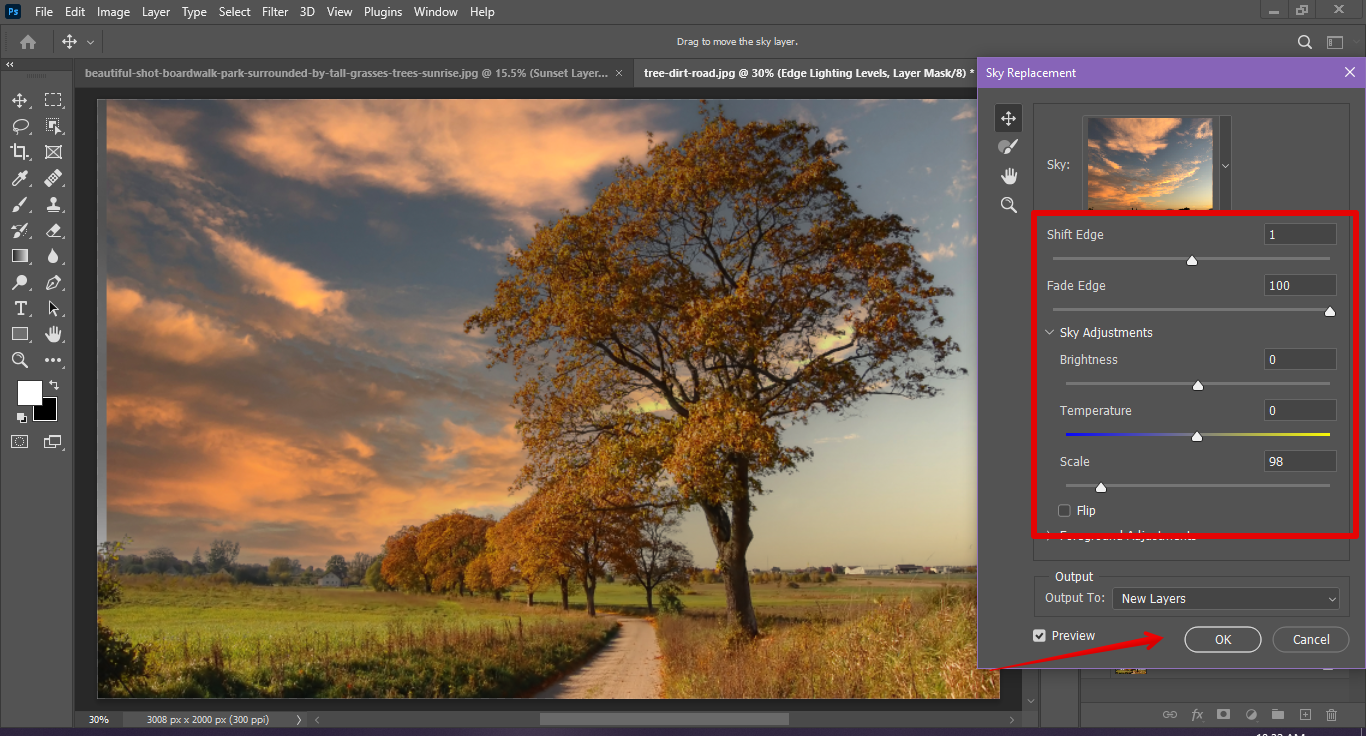Select the Sky Move tool in the dialog
This screenshot has height=736, width=1366.
(x=1008, y=119)
